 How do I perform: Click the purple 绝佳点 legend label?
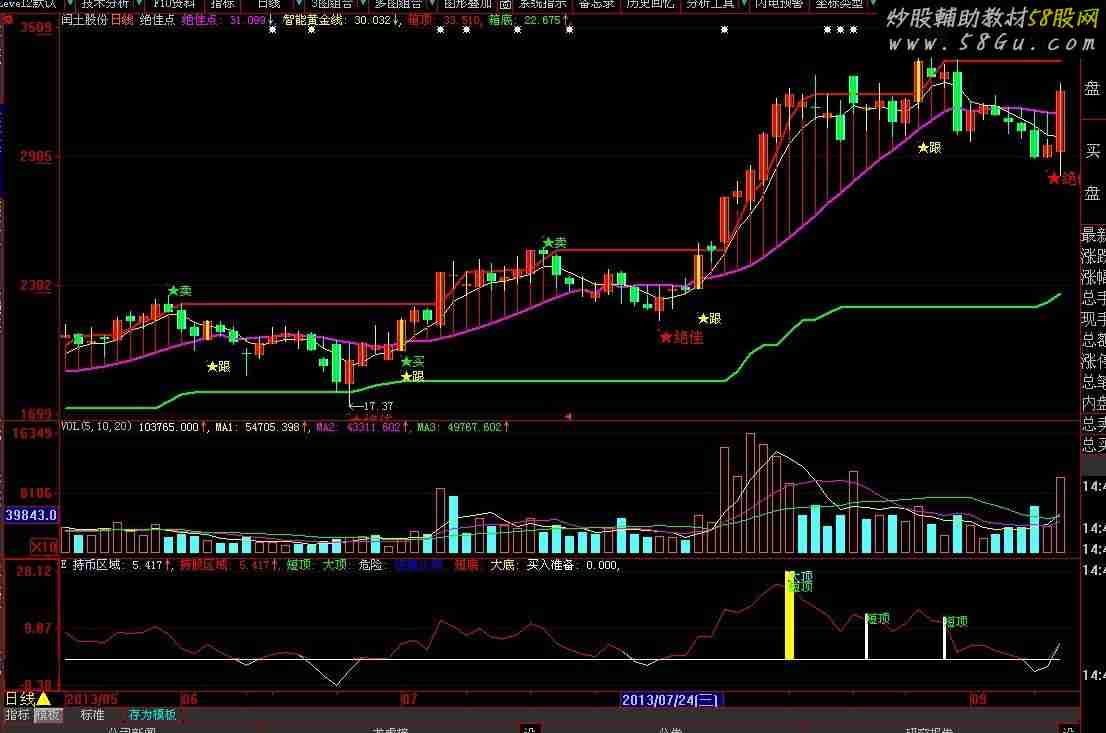199,20
